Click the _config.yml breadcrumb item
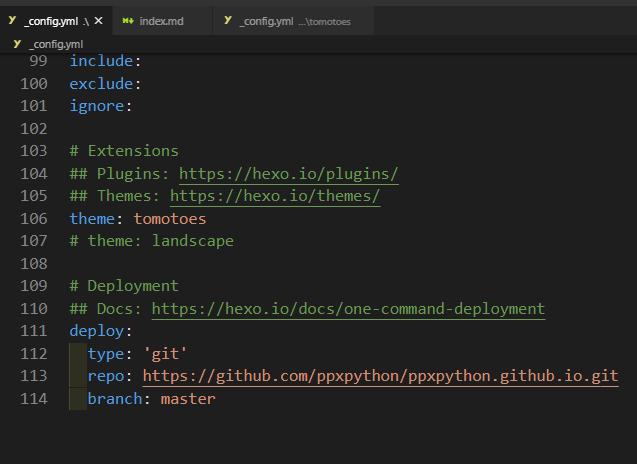 click(56, 44)
